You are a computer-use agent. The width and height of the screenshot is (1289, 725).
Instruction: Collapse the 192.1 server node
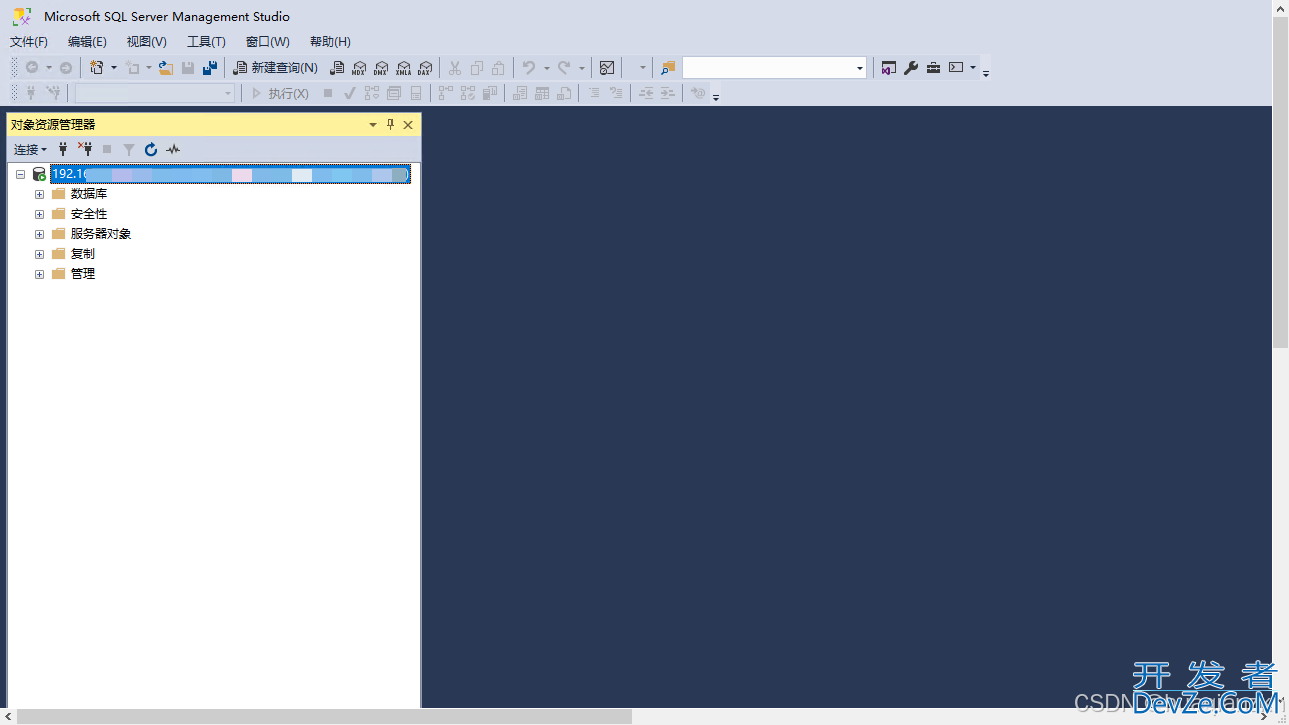20,174
